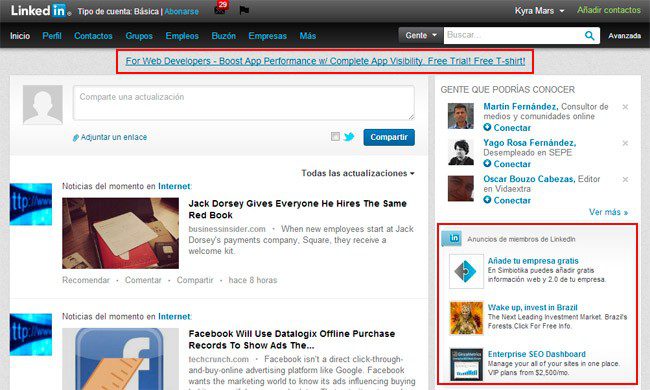Open the Buzón menu
The width and height of the screenshot is (650, 390).
pyautogui.click(x=223, y=36)
